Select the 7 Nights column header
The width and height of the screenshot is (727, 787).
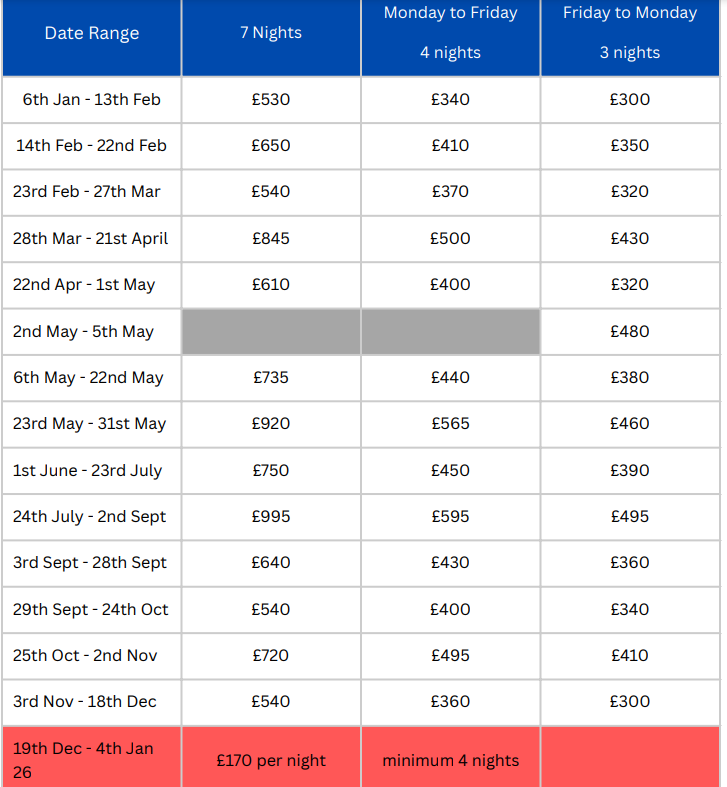(x=271, y=33)
